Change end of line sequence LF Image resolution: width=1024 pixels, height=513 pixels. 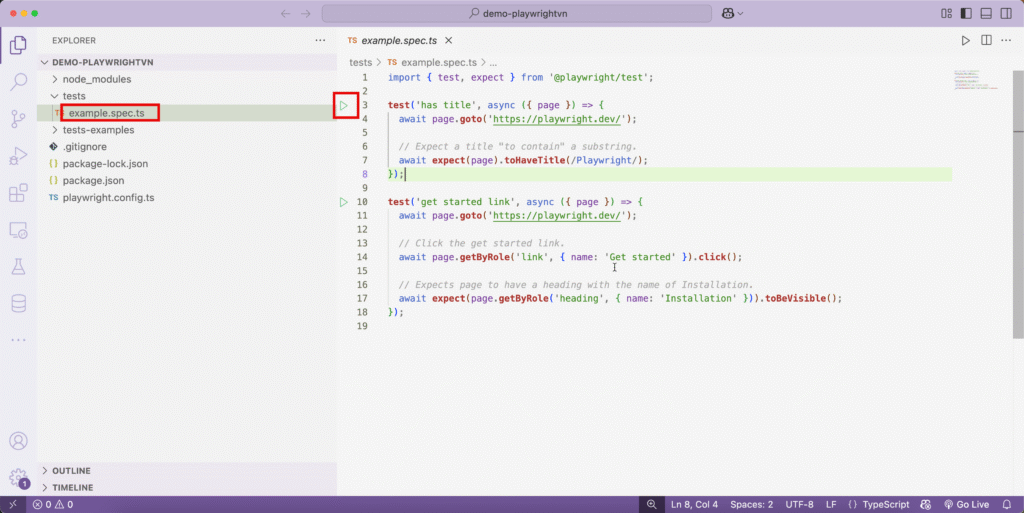831,505
